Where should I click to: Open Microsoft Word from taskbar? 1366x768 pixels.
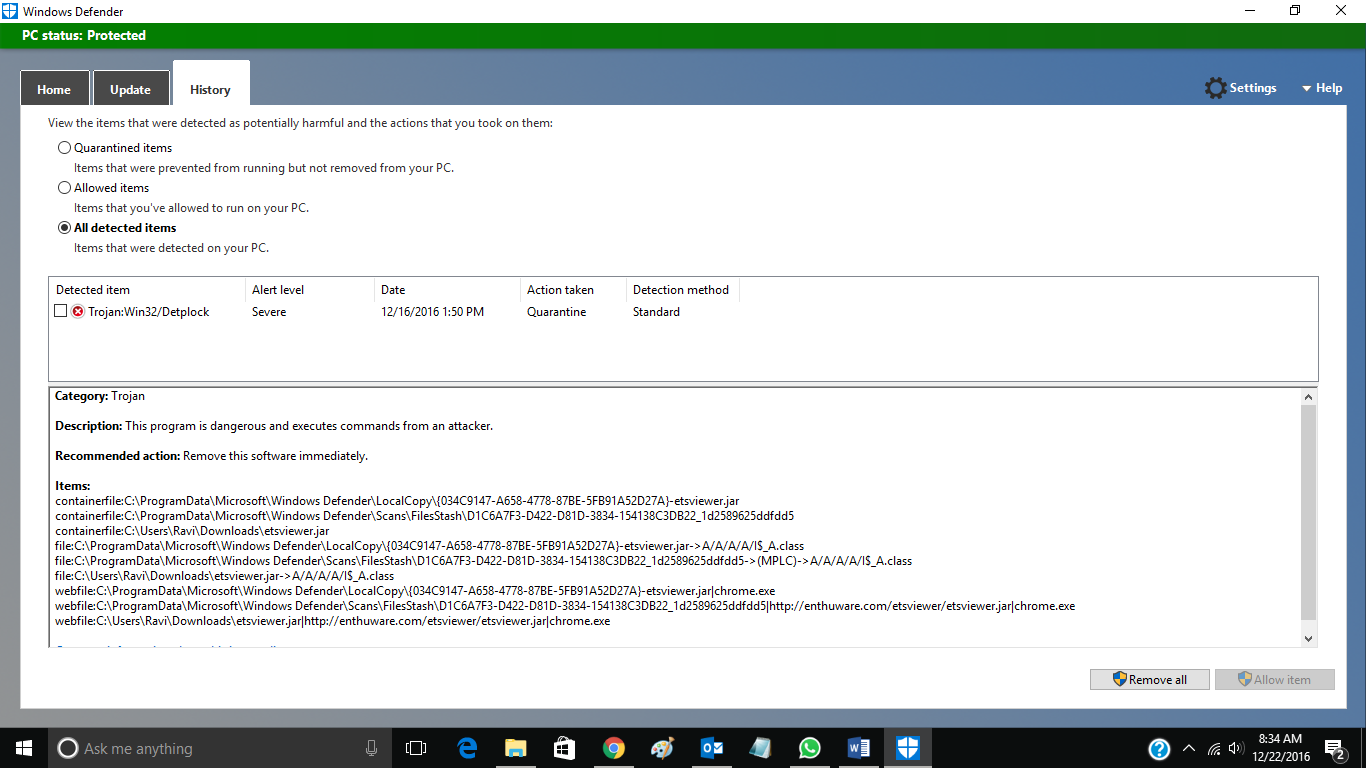[x=859, y=748]
